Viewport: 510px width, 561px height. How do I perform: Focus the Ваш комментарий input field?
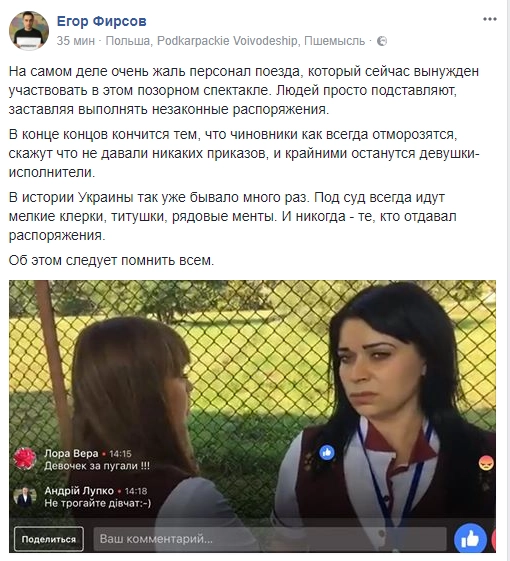[270, 538]
